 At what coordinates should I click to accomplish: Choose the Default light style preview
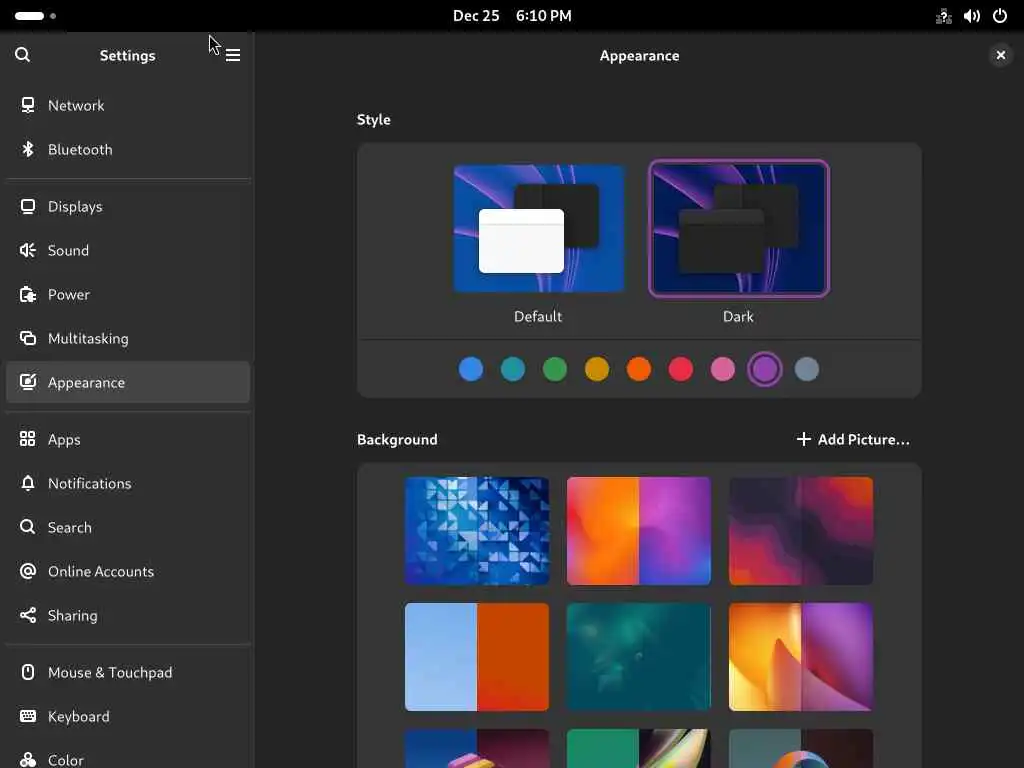(539, 229)
